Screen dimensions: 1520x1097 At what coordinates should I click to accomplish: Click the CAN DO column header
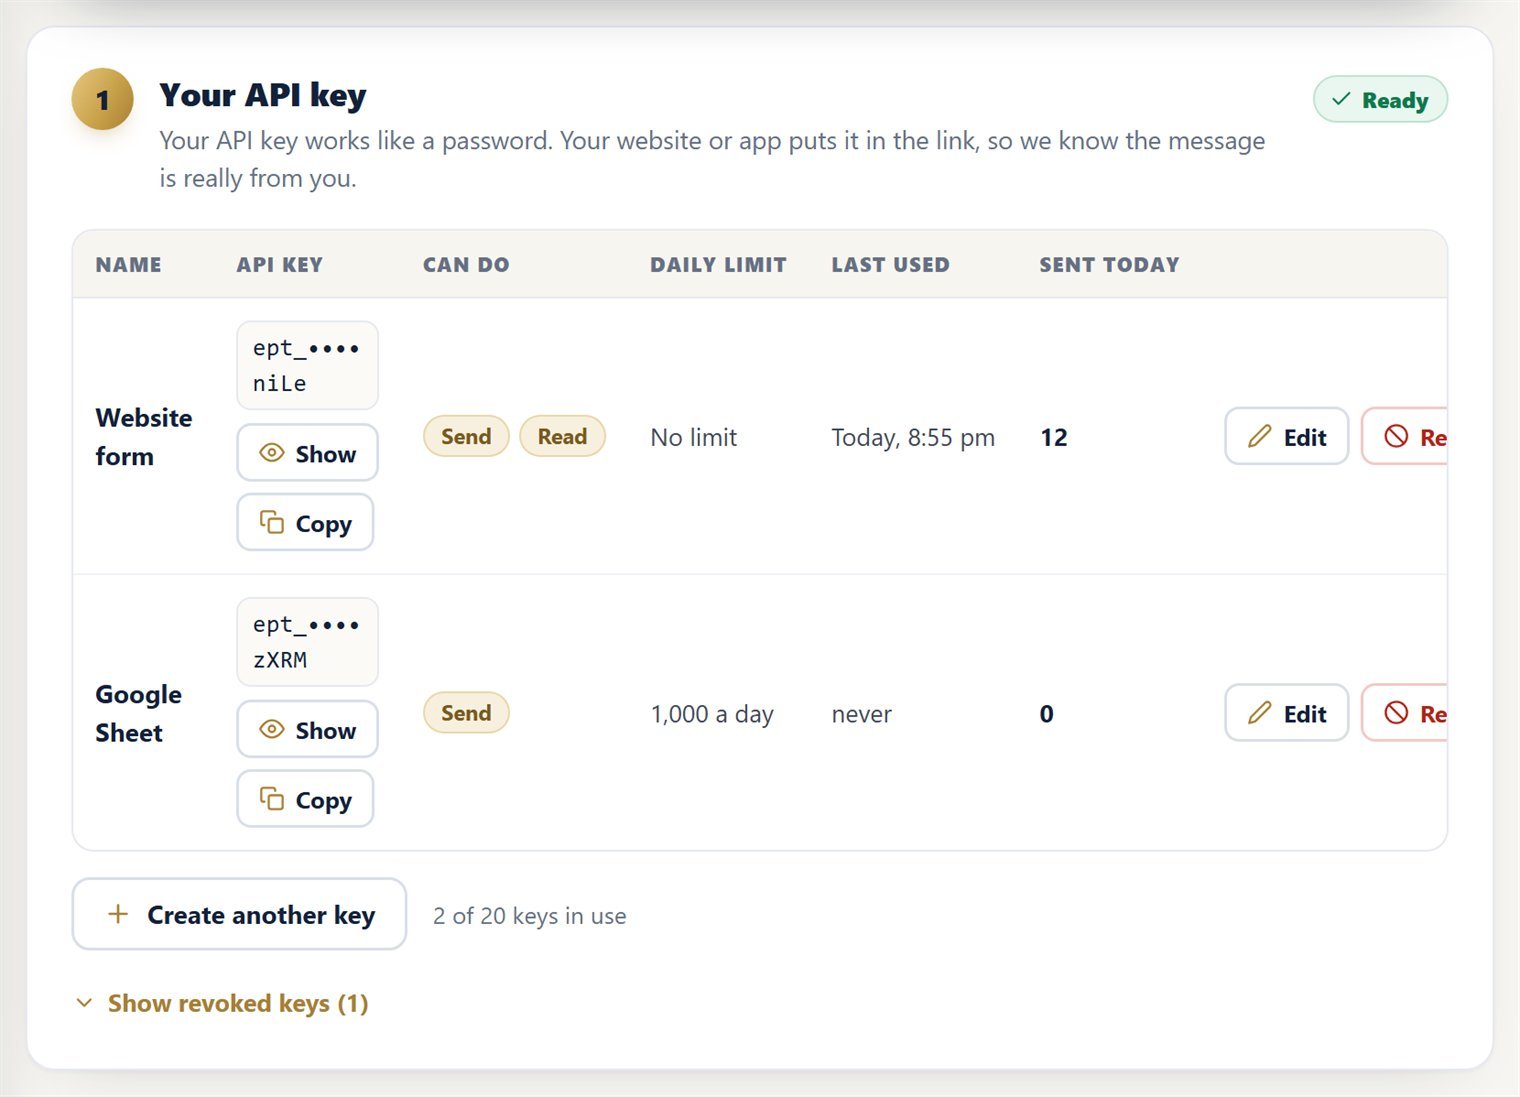point(466,265)
